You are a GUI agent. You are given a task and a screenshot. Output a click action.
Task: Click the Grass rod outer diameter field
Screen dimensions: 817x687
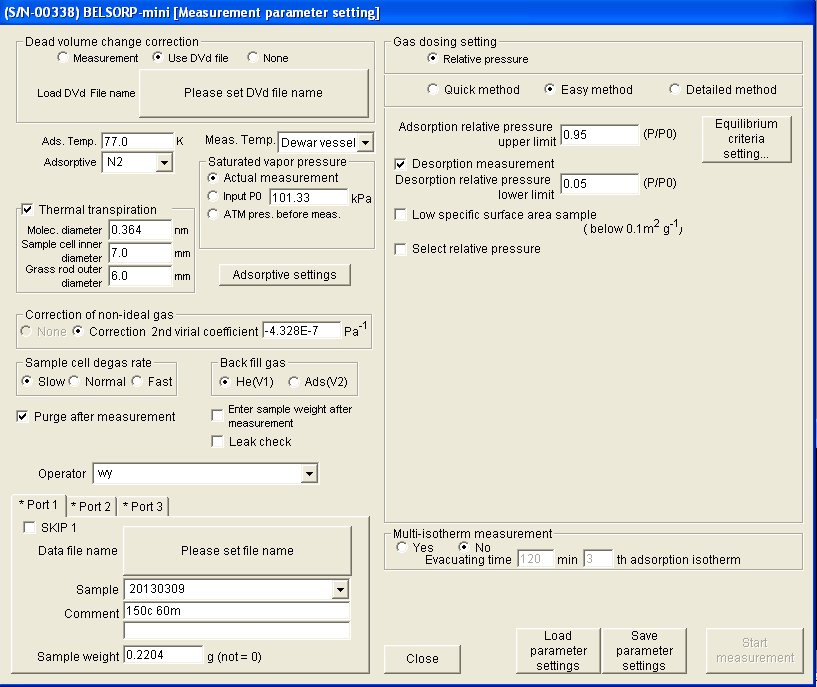tap(140, 276)
